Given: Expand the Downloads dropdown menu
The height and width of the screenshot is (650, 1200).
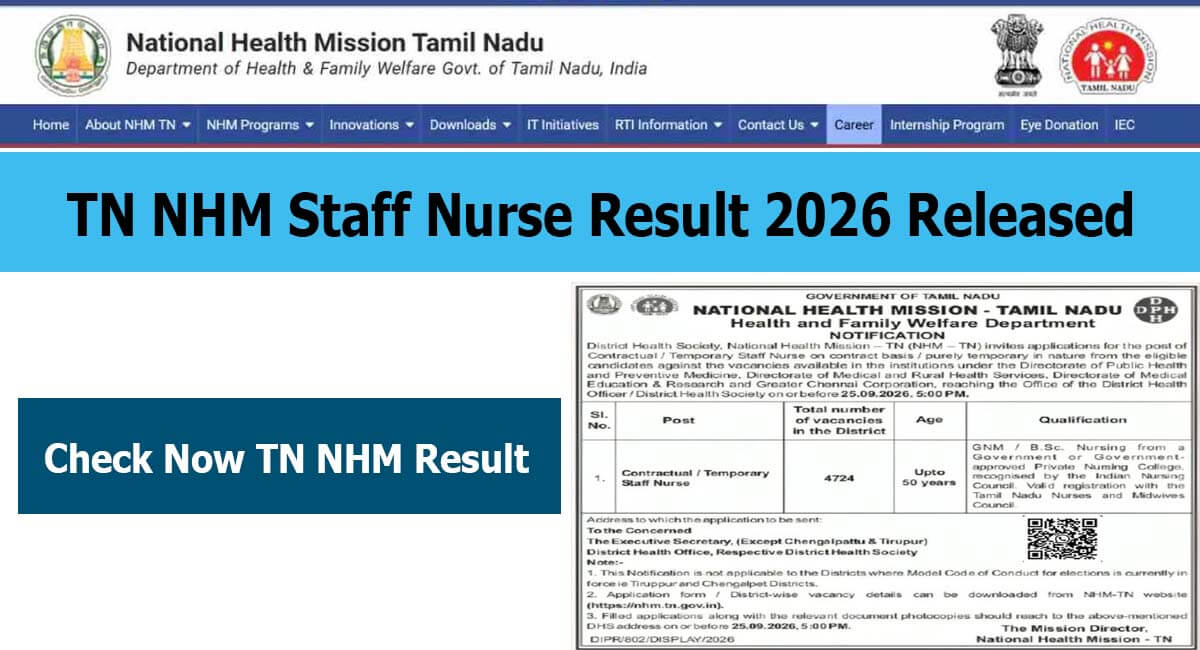Looking at the screenshot, I should point(470,125).
